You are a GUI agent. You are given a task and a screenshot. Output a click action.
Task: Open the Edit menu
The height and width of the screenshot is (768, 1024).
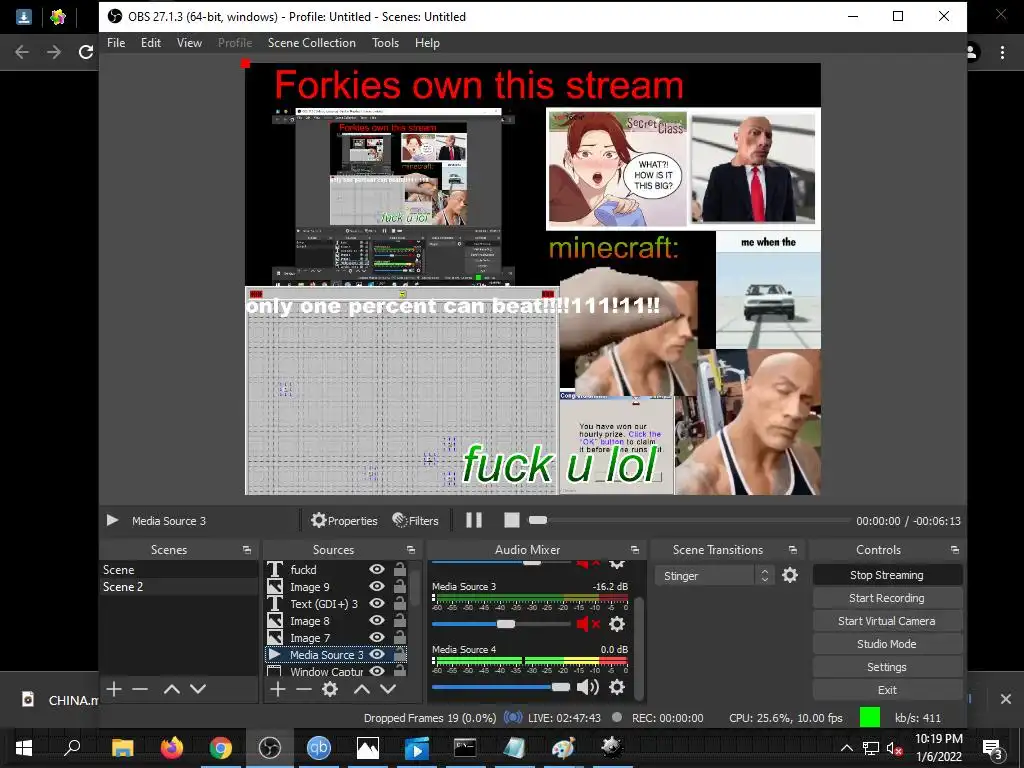[151, 42]
